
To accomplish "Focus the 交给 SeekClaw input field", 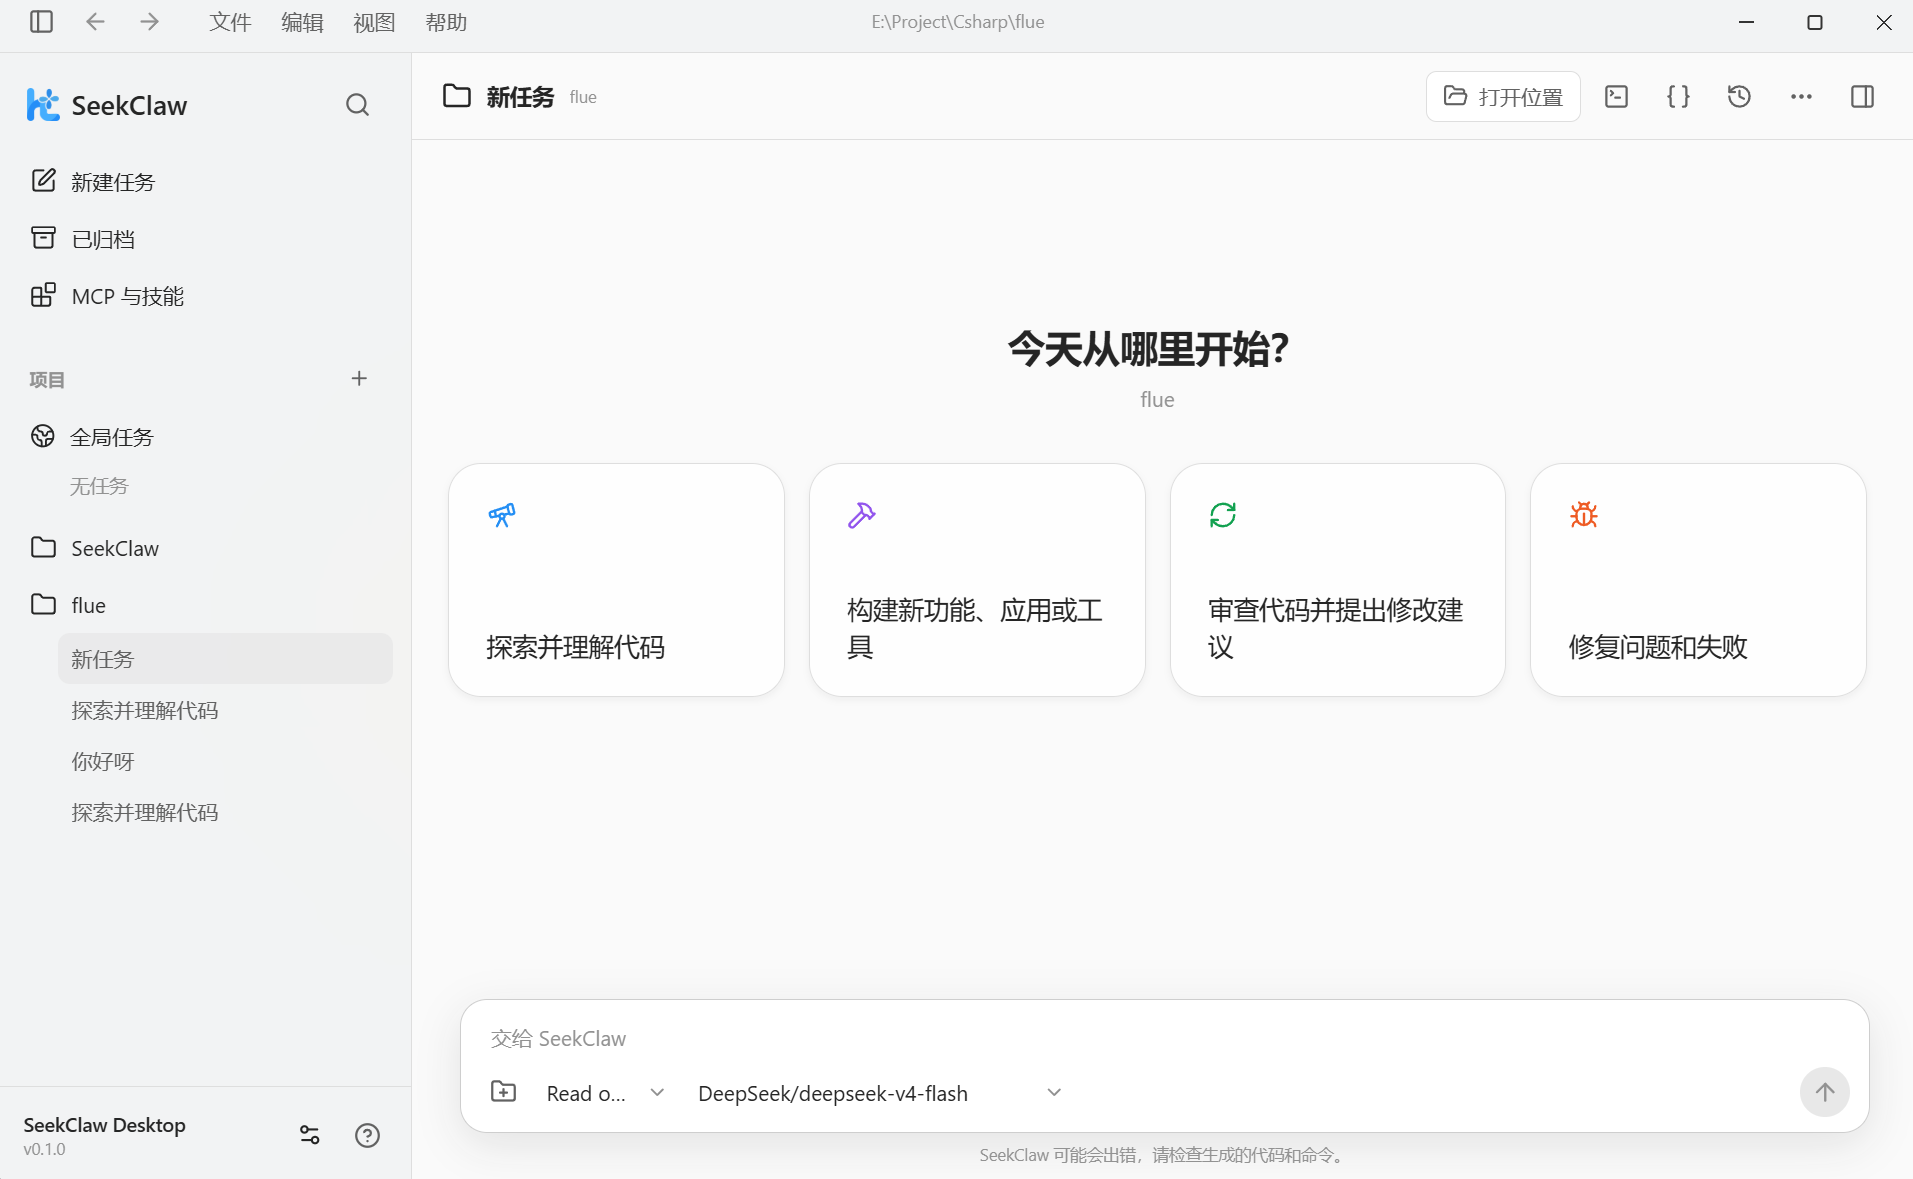I will point(1163,1038).
